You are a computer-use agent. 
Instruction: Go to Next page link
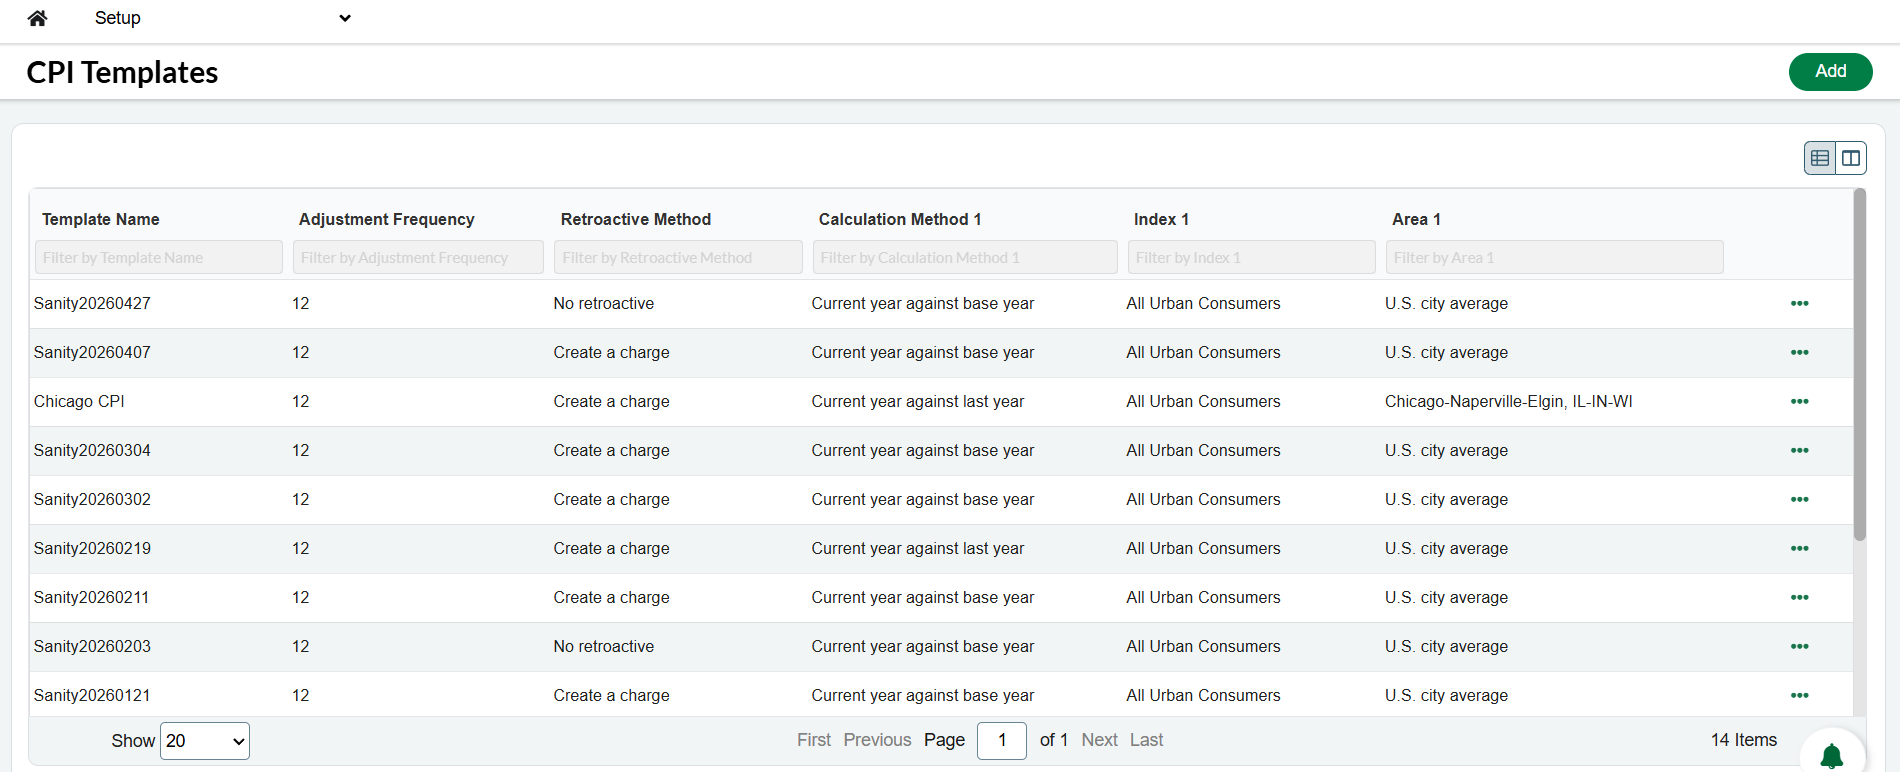pyautogui.click(x=1099, y=740)
